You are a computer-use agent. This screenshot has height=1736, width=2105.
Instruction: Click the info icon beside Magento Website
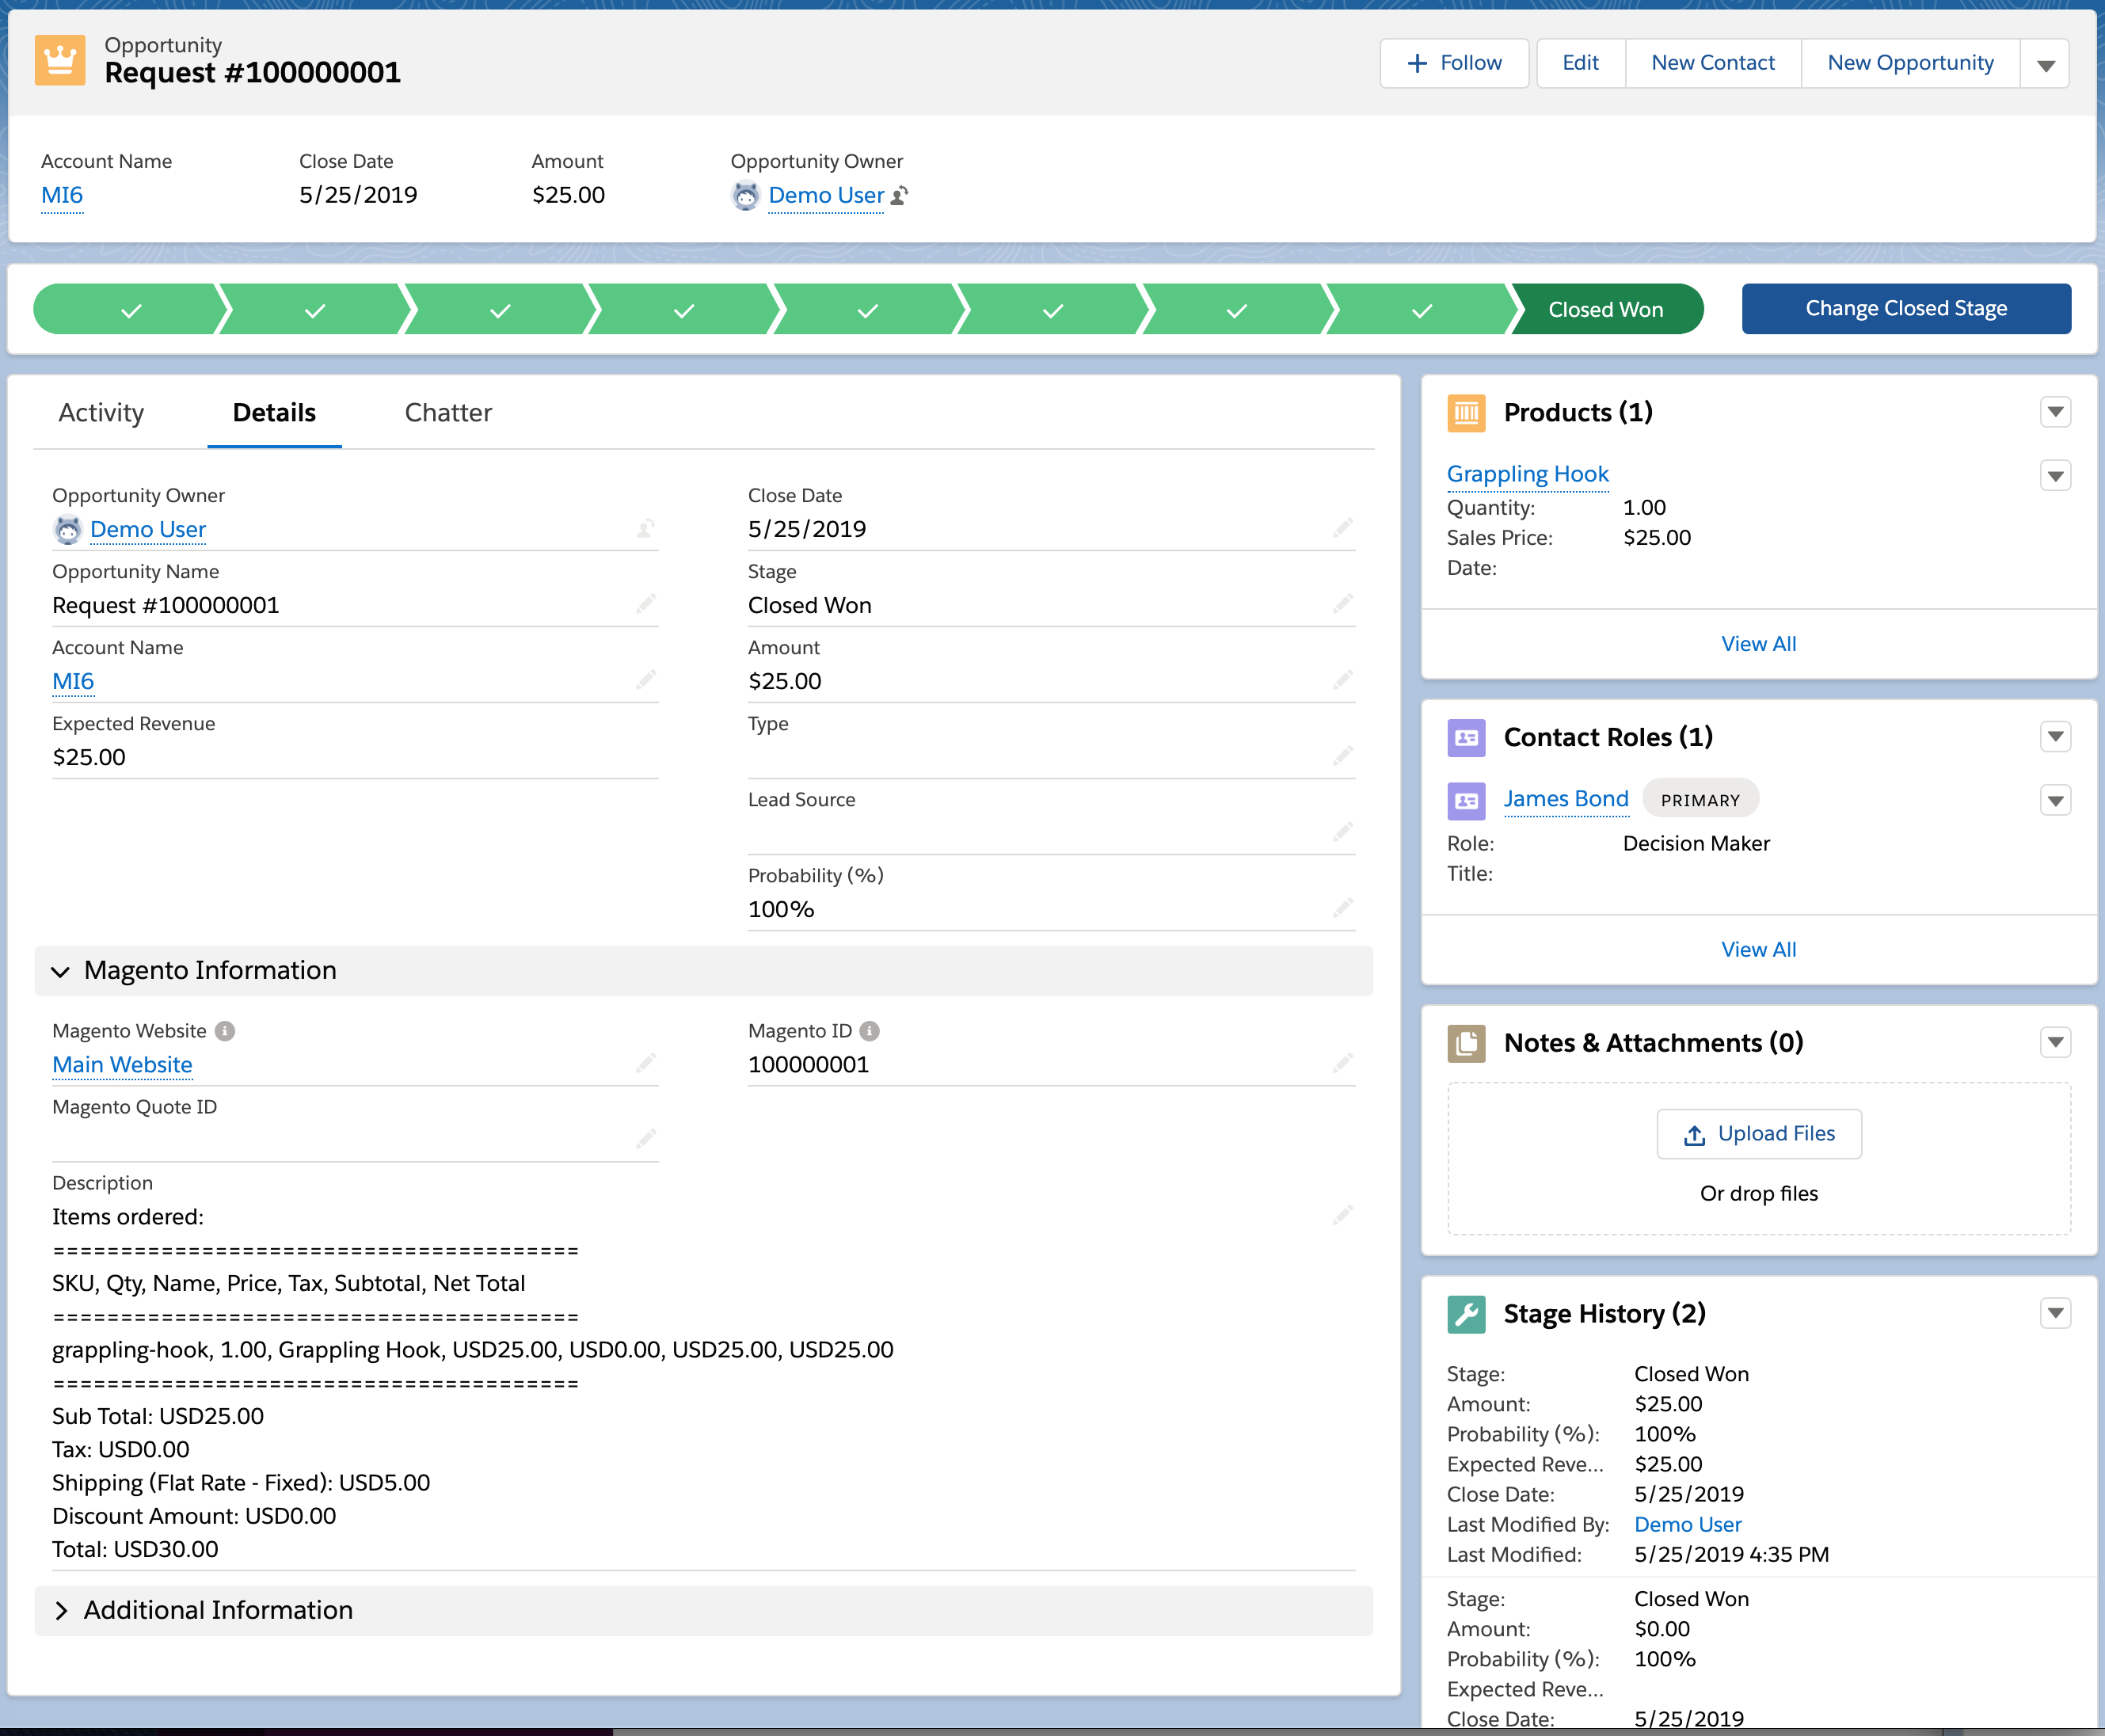pyautogui.click(x=226, y=1031)
